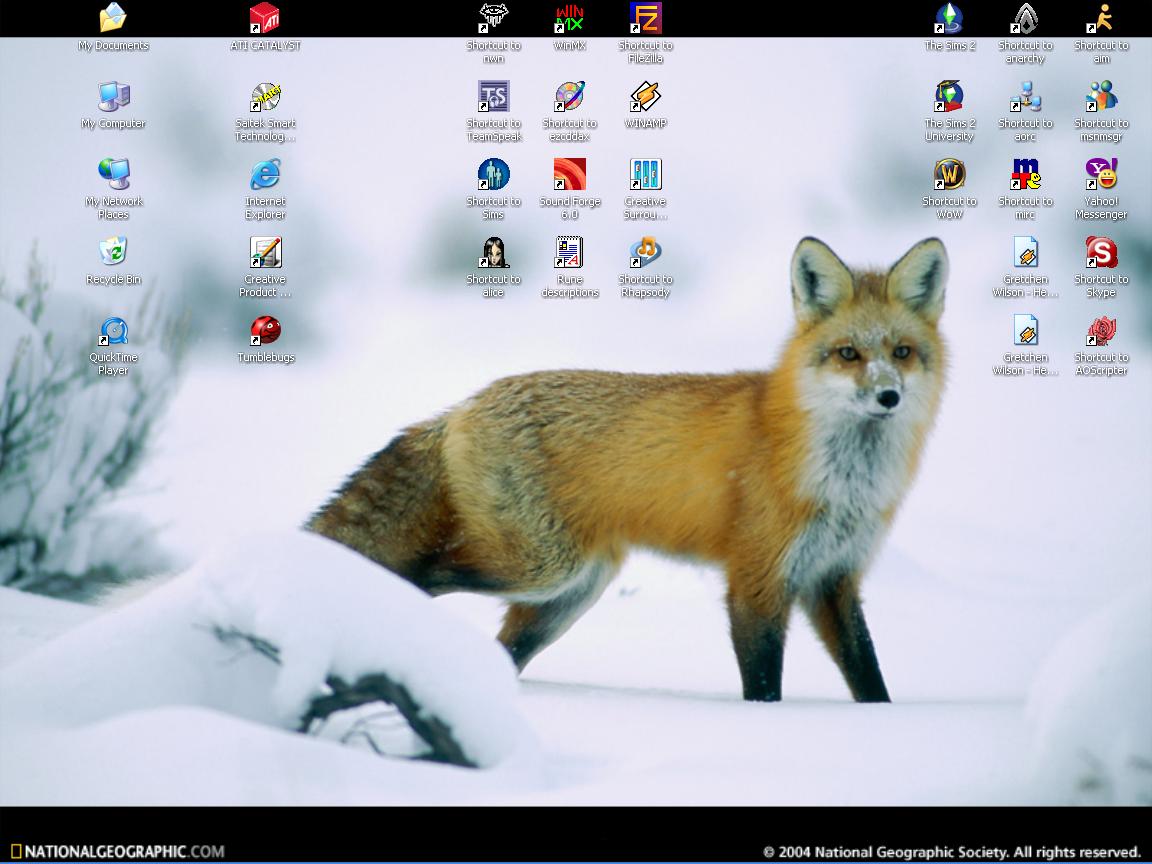Launch the WINAMP shortcut
The width and height of the screenshot is (1152, 864).
click(645, 97)
